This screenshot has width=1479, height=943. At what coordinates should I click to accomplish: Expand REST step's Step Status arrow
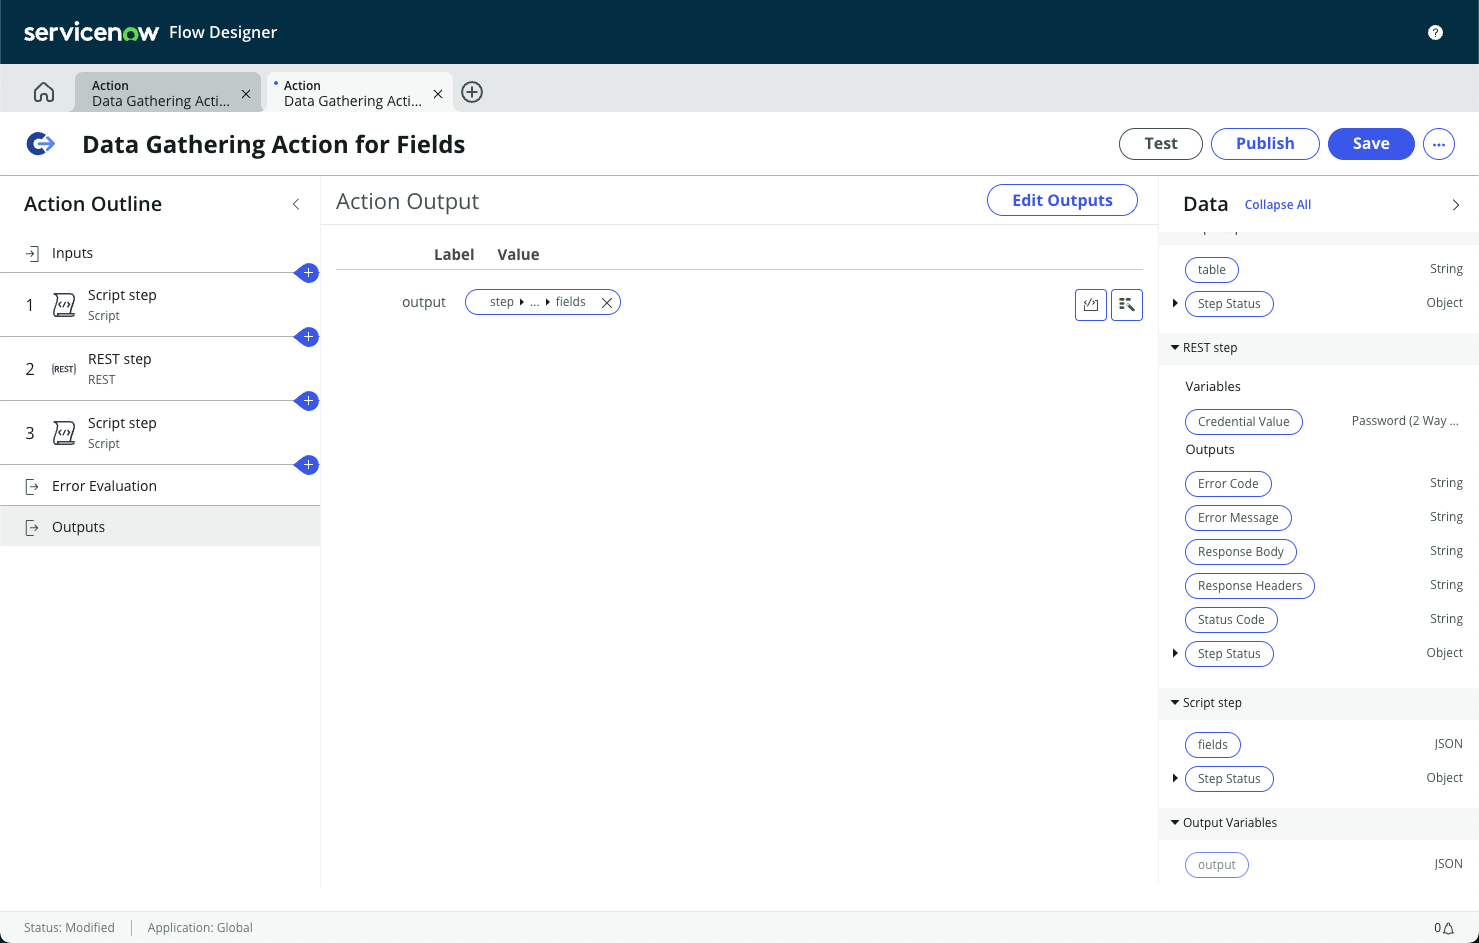[x=1175, y=653]
